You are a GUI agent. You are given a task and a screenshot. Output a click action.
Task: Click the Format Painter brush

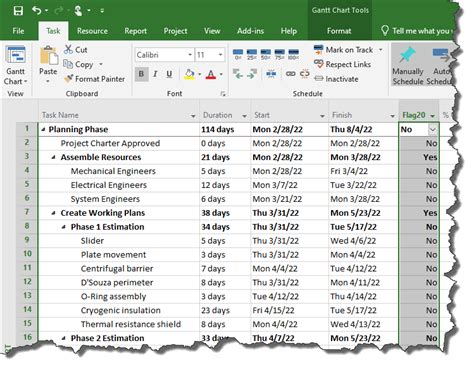pos(94,79)
